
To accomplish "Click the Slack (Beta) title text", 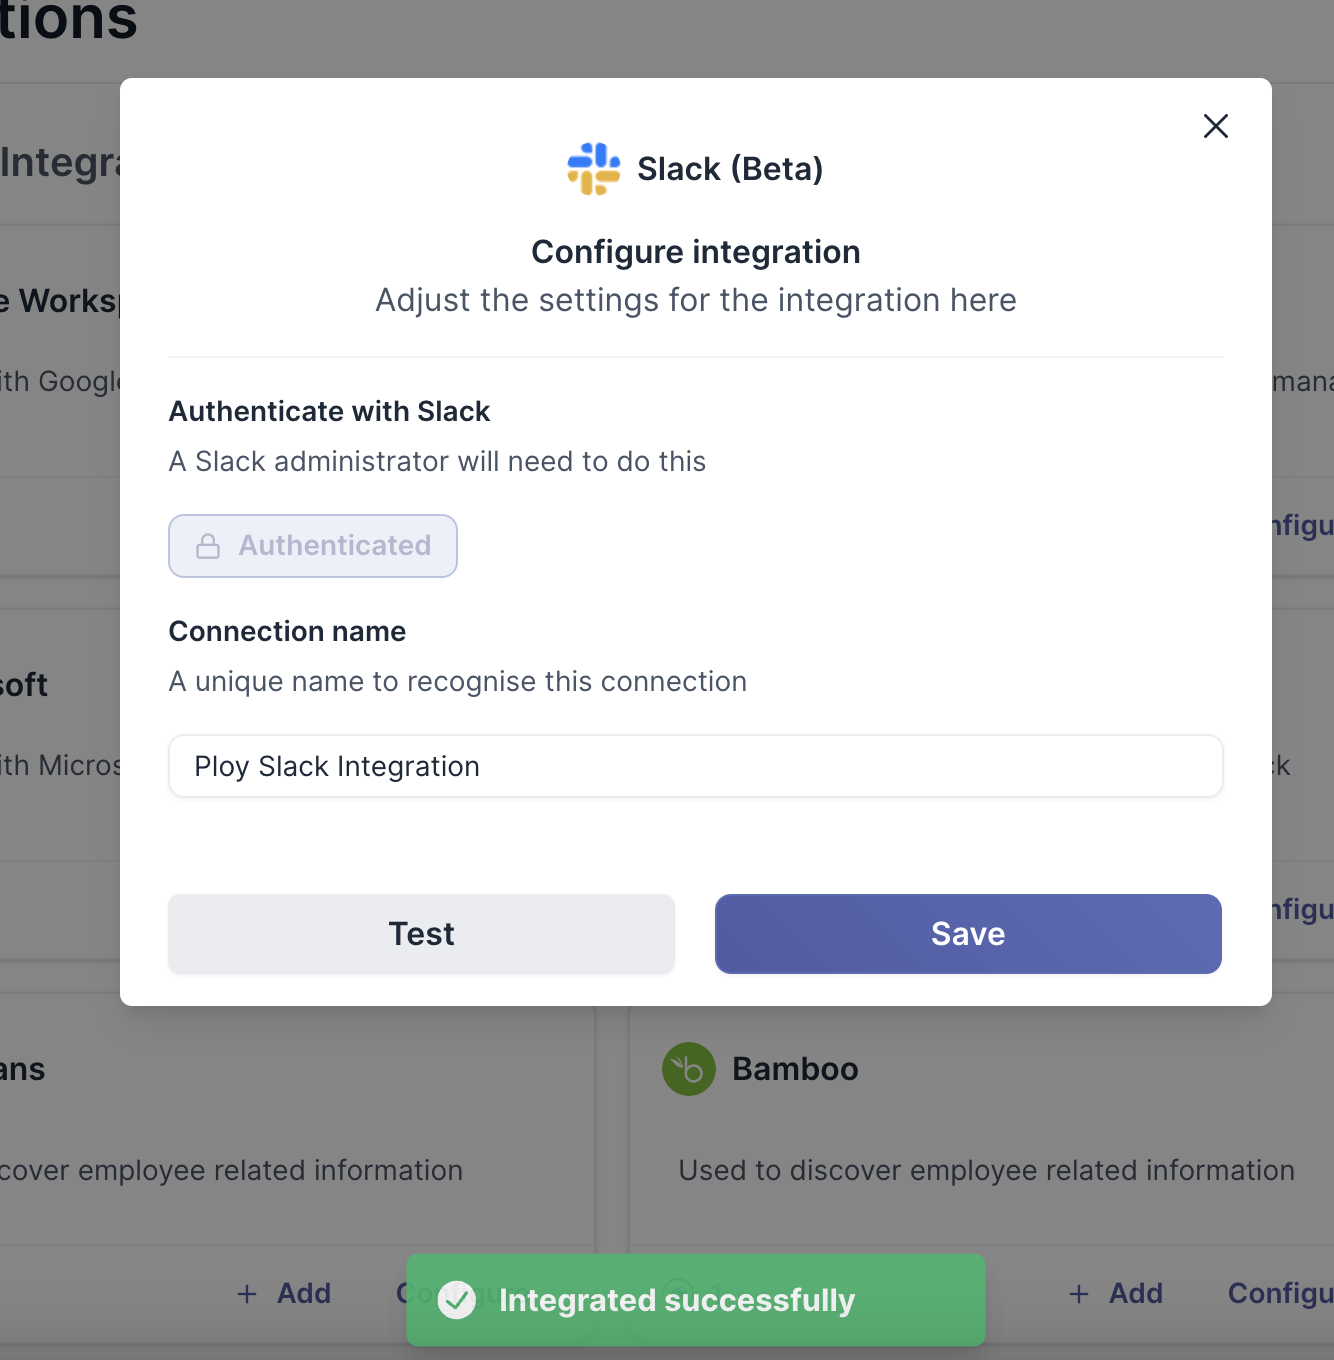I will [730, 169].
